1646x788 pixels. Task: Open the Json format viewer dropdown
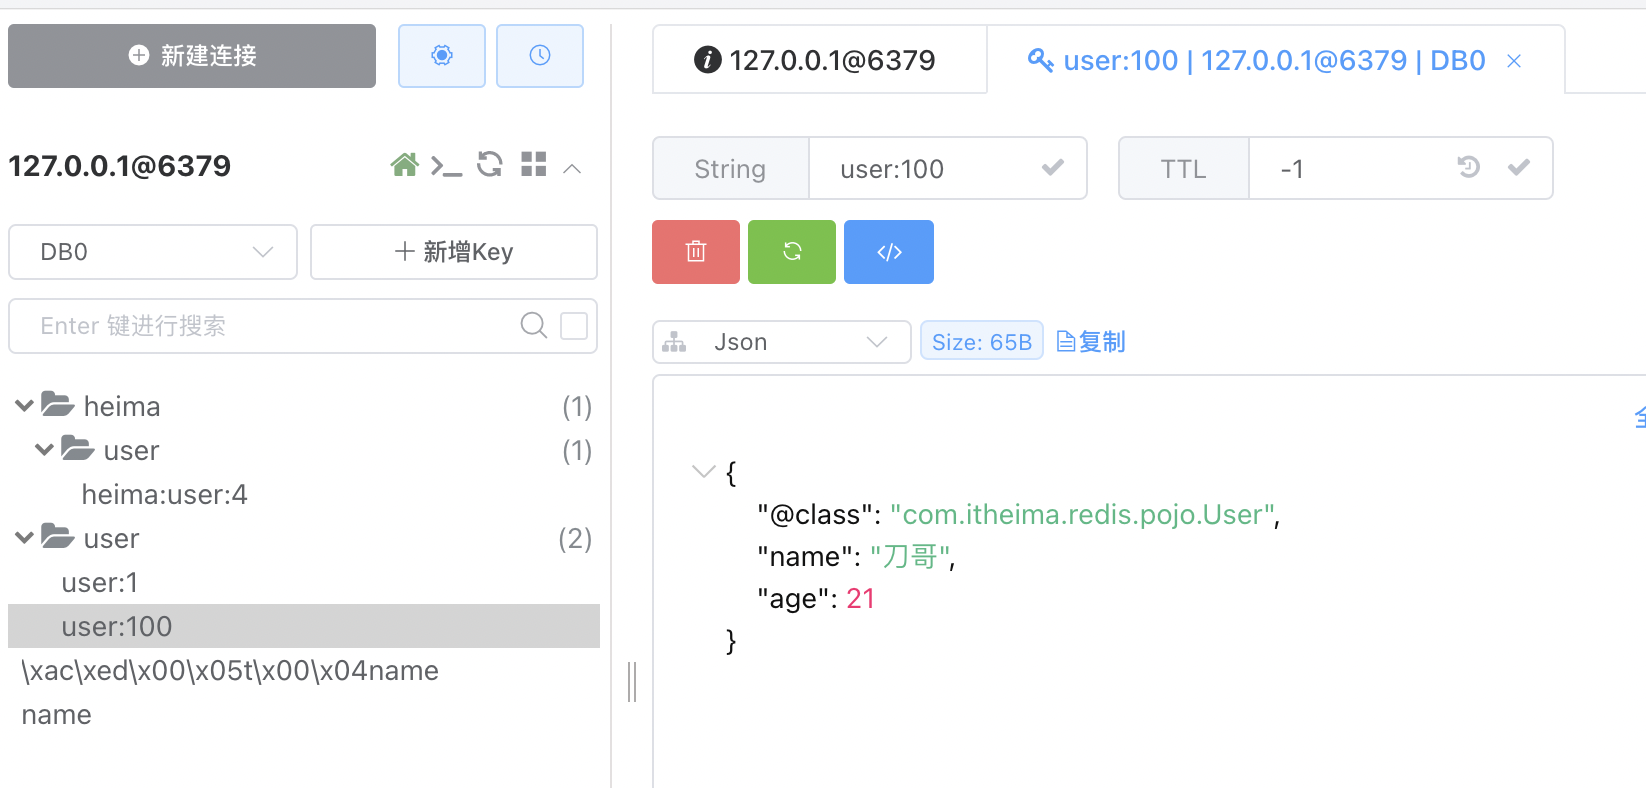(782, 342)
